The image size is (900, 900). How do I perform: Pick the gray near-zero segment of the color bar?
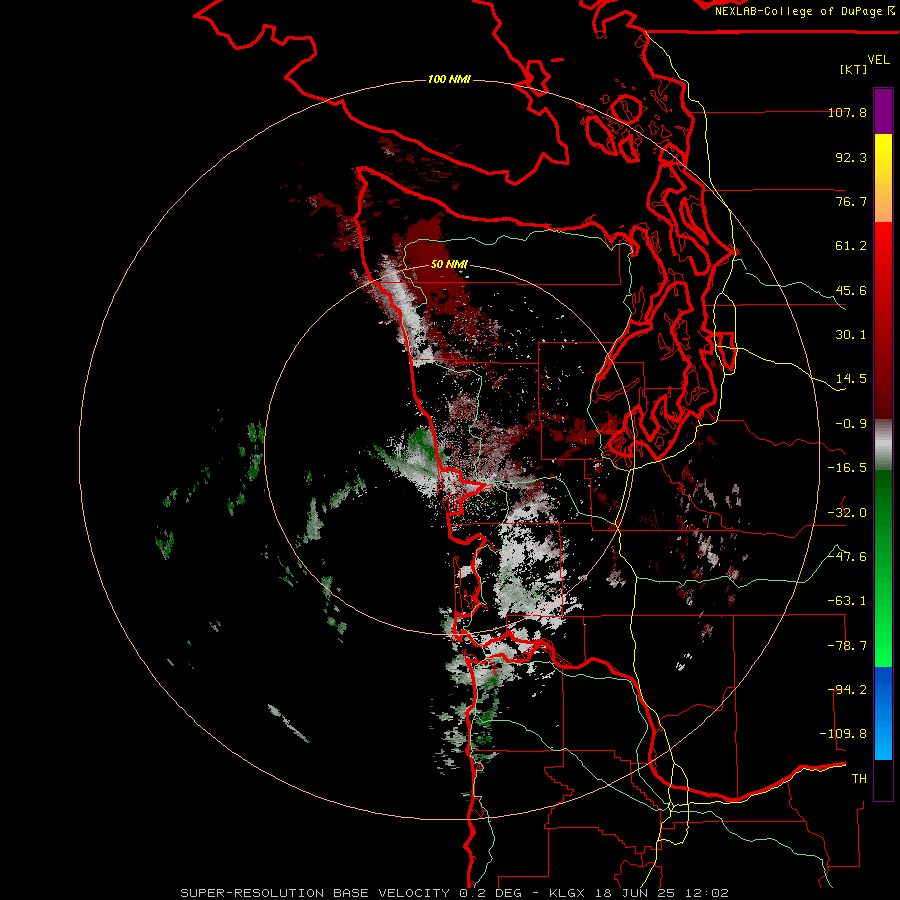tap(883, 445)
